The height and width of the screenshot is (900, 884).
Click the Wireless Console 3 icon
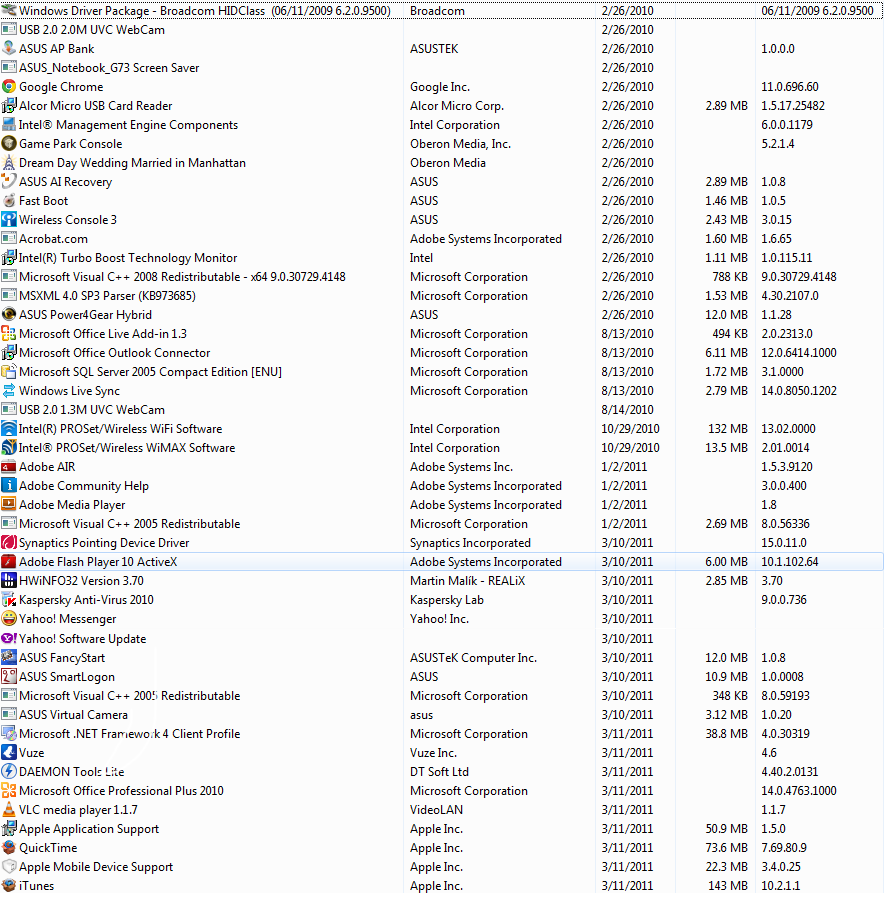coord(9,219)
